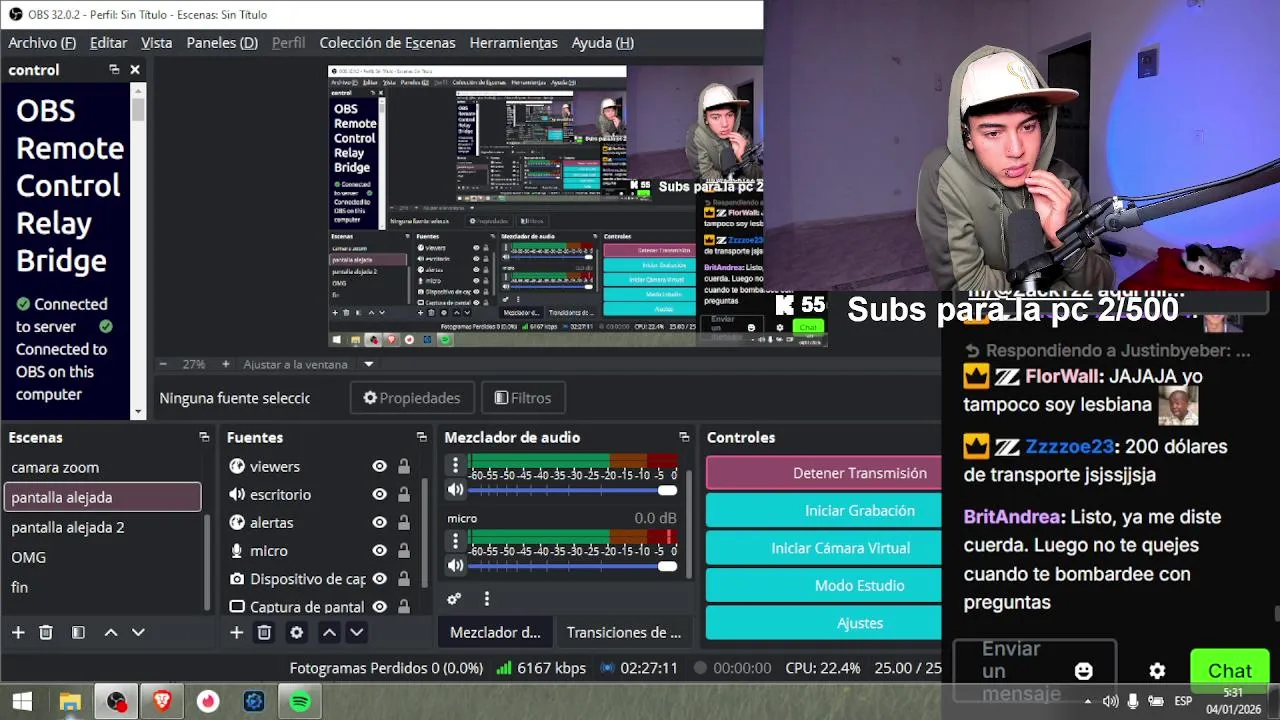Close the control dock panel

tap(135, 70)
